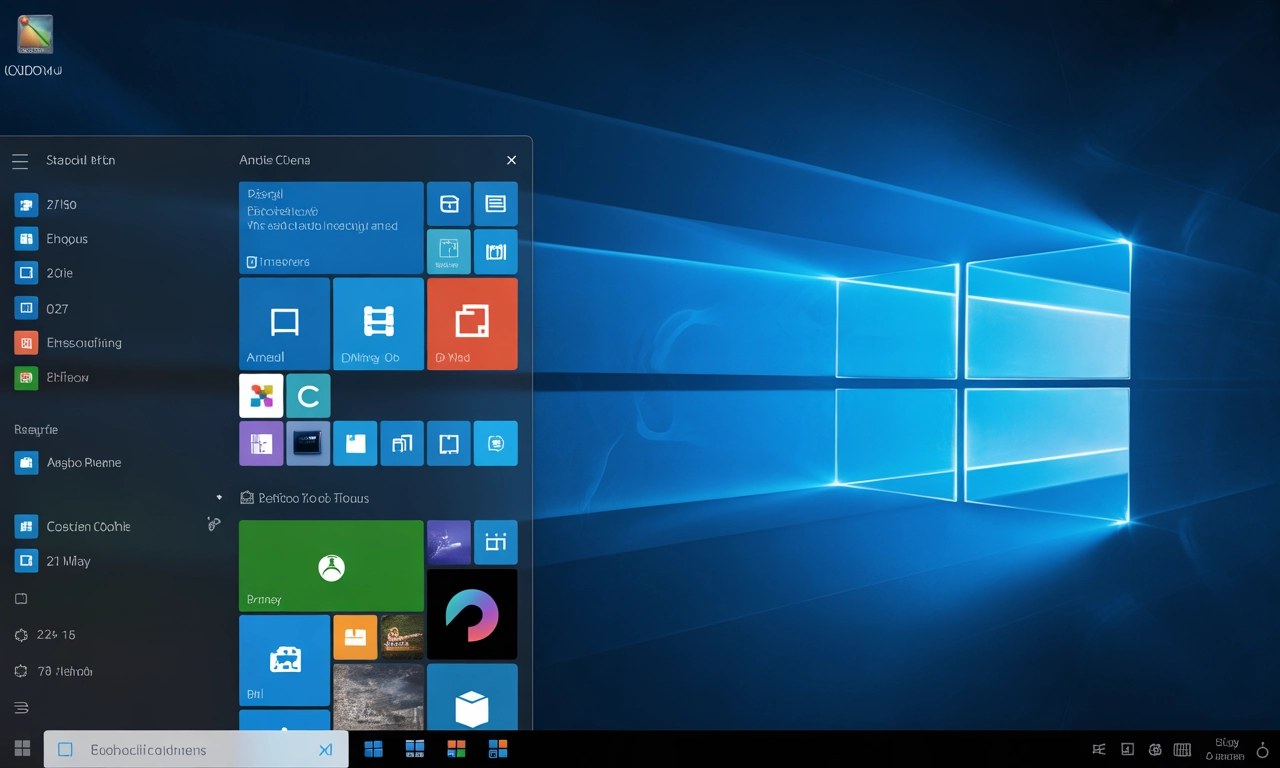Open the green Brtney tile
Viewport: 1280px width, 768px height.
[x=331, y=565]
